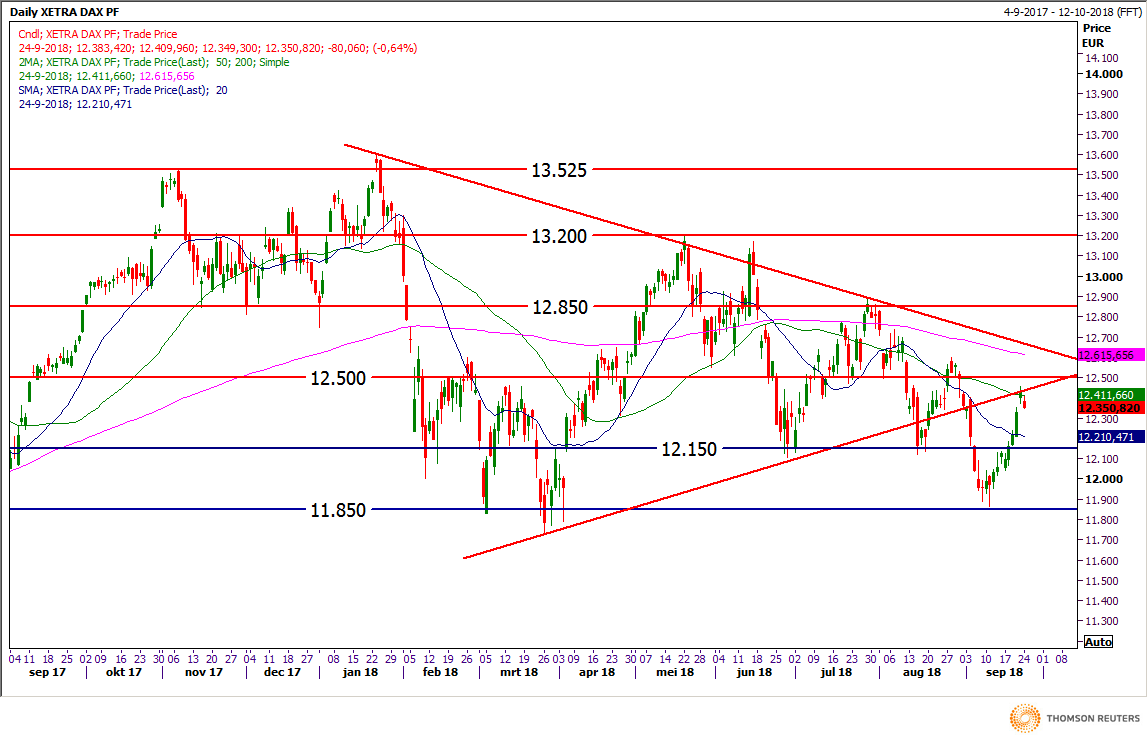
Task: Click the magenta 12.615,656 price tag
Action: tap(1110, 355)
